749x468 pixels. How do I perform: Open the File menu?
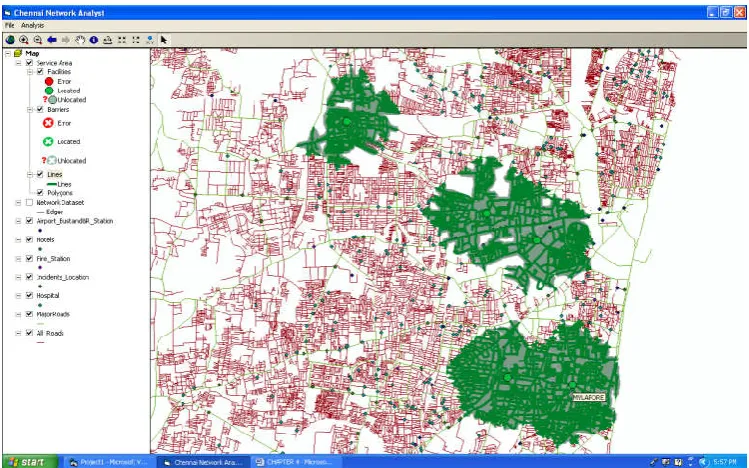tap(9, 25)
